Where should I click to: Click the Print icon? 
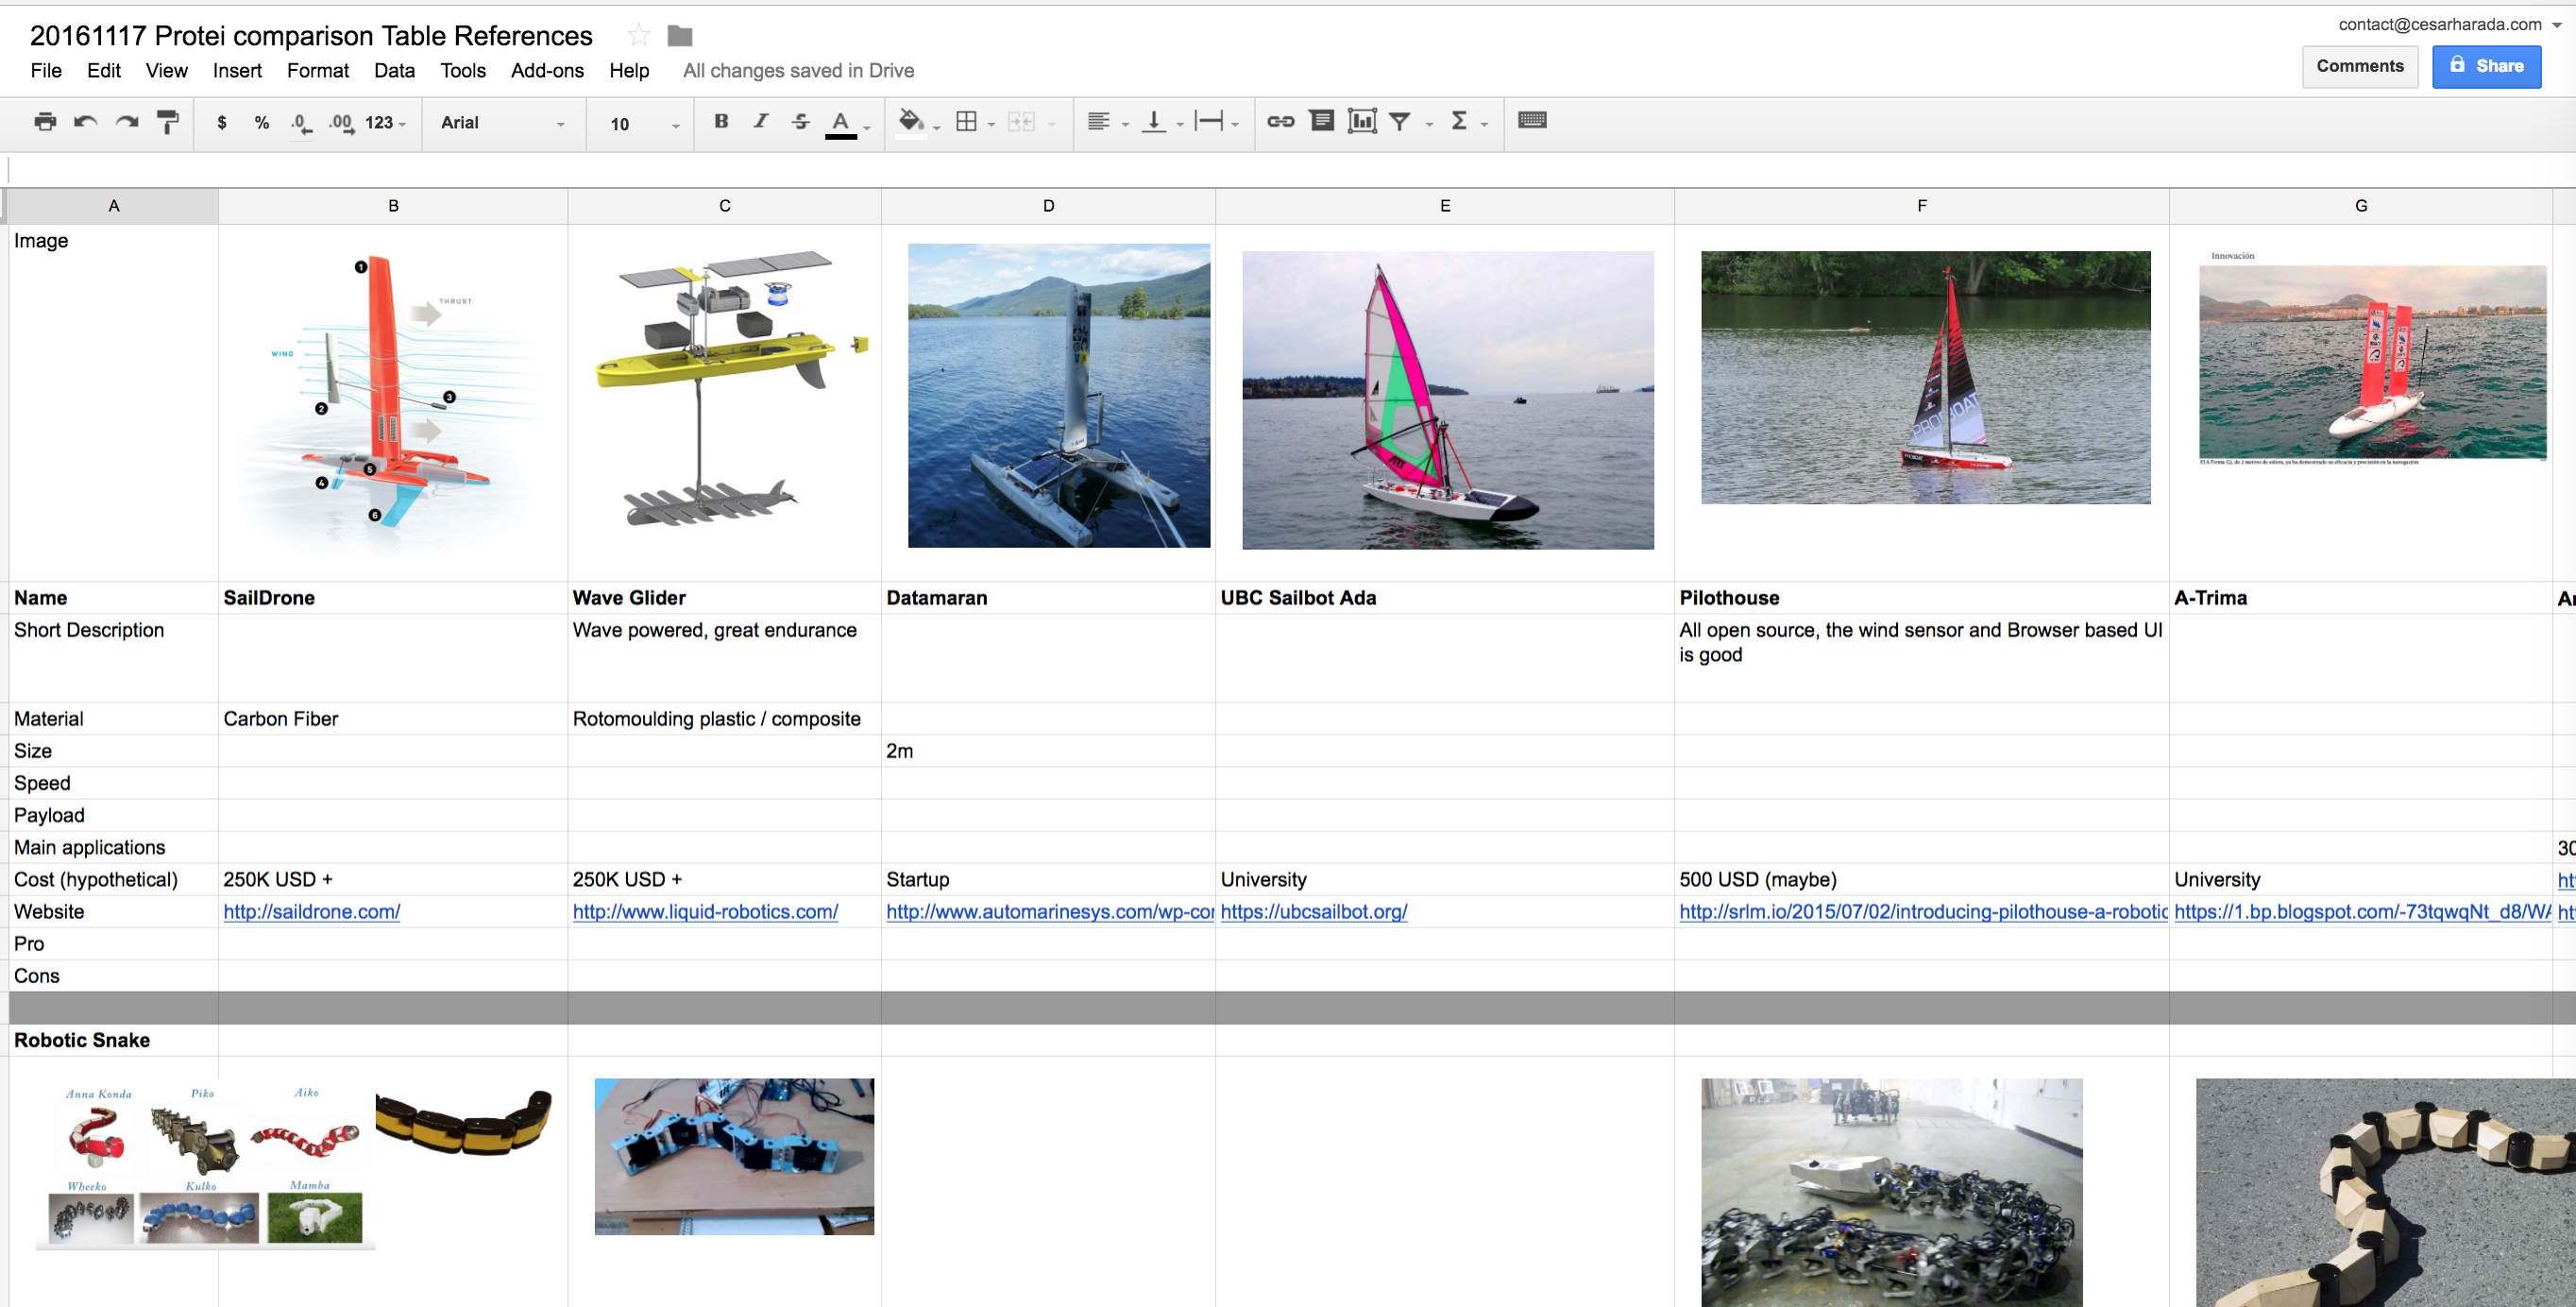(x=45, y=122)
